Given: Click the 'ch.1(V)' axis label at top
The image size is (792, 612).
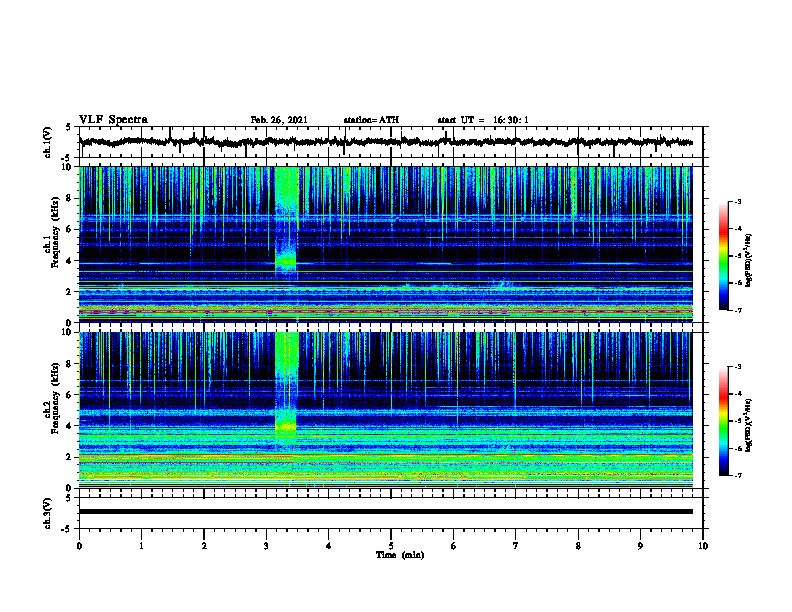Looking at the screenshot, I should click(x=48, y=142).
